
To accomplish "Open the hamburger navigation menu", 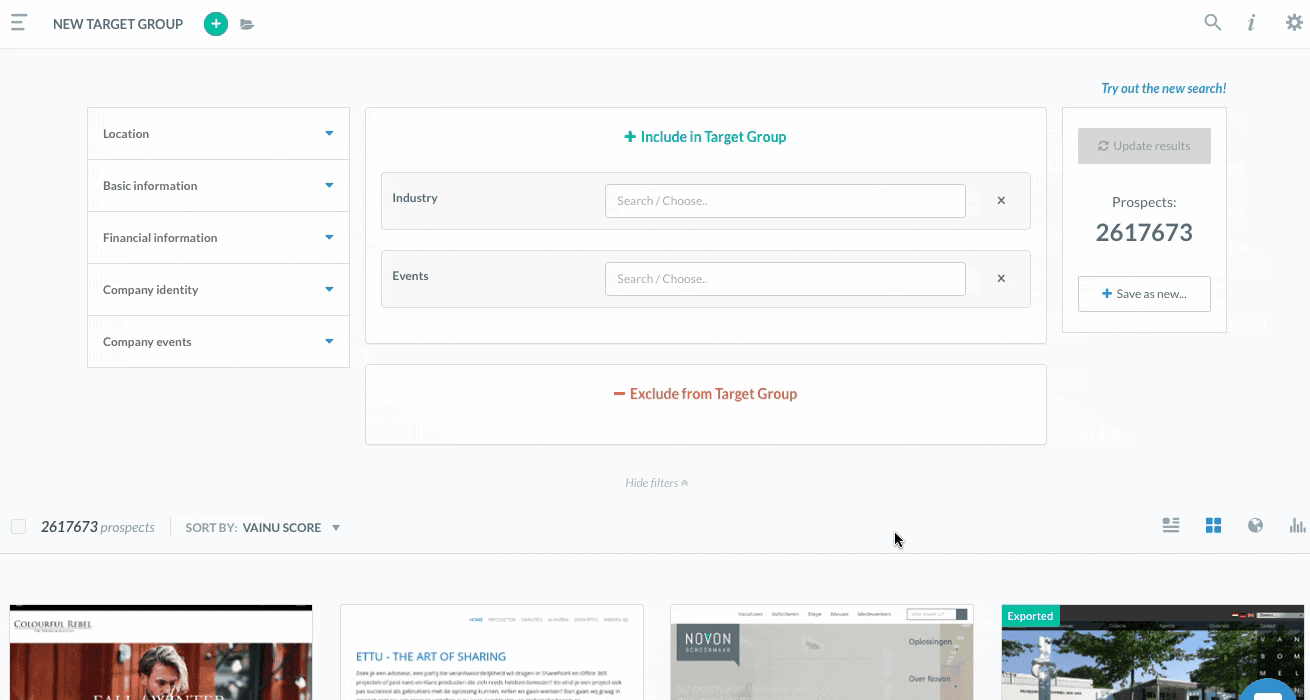I will point(19,23).
